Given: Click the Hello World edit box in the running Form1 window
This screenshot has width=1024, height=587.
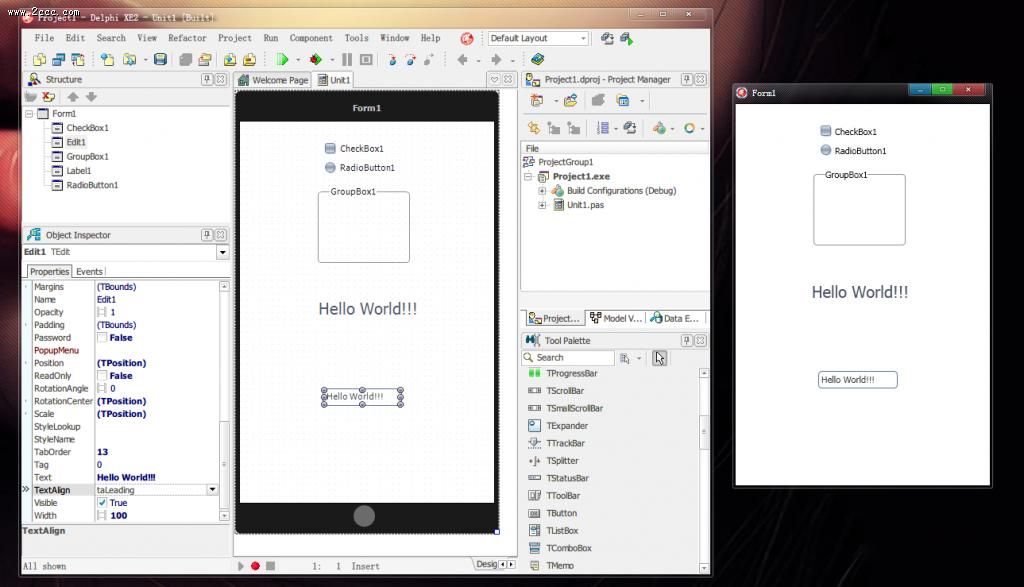Looking at the screenshot, I should pyautogui.click(x=857, y=379).
